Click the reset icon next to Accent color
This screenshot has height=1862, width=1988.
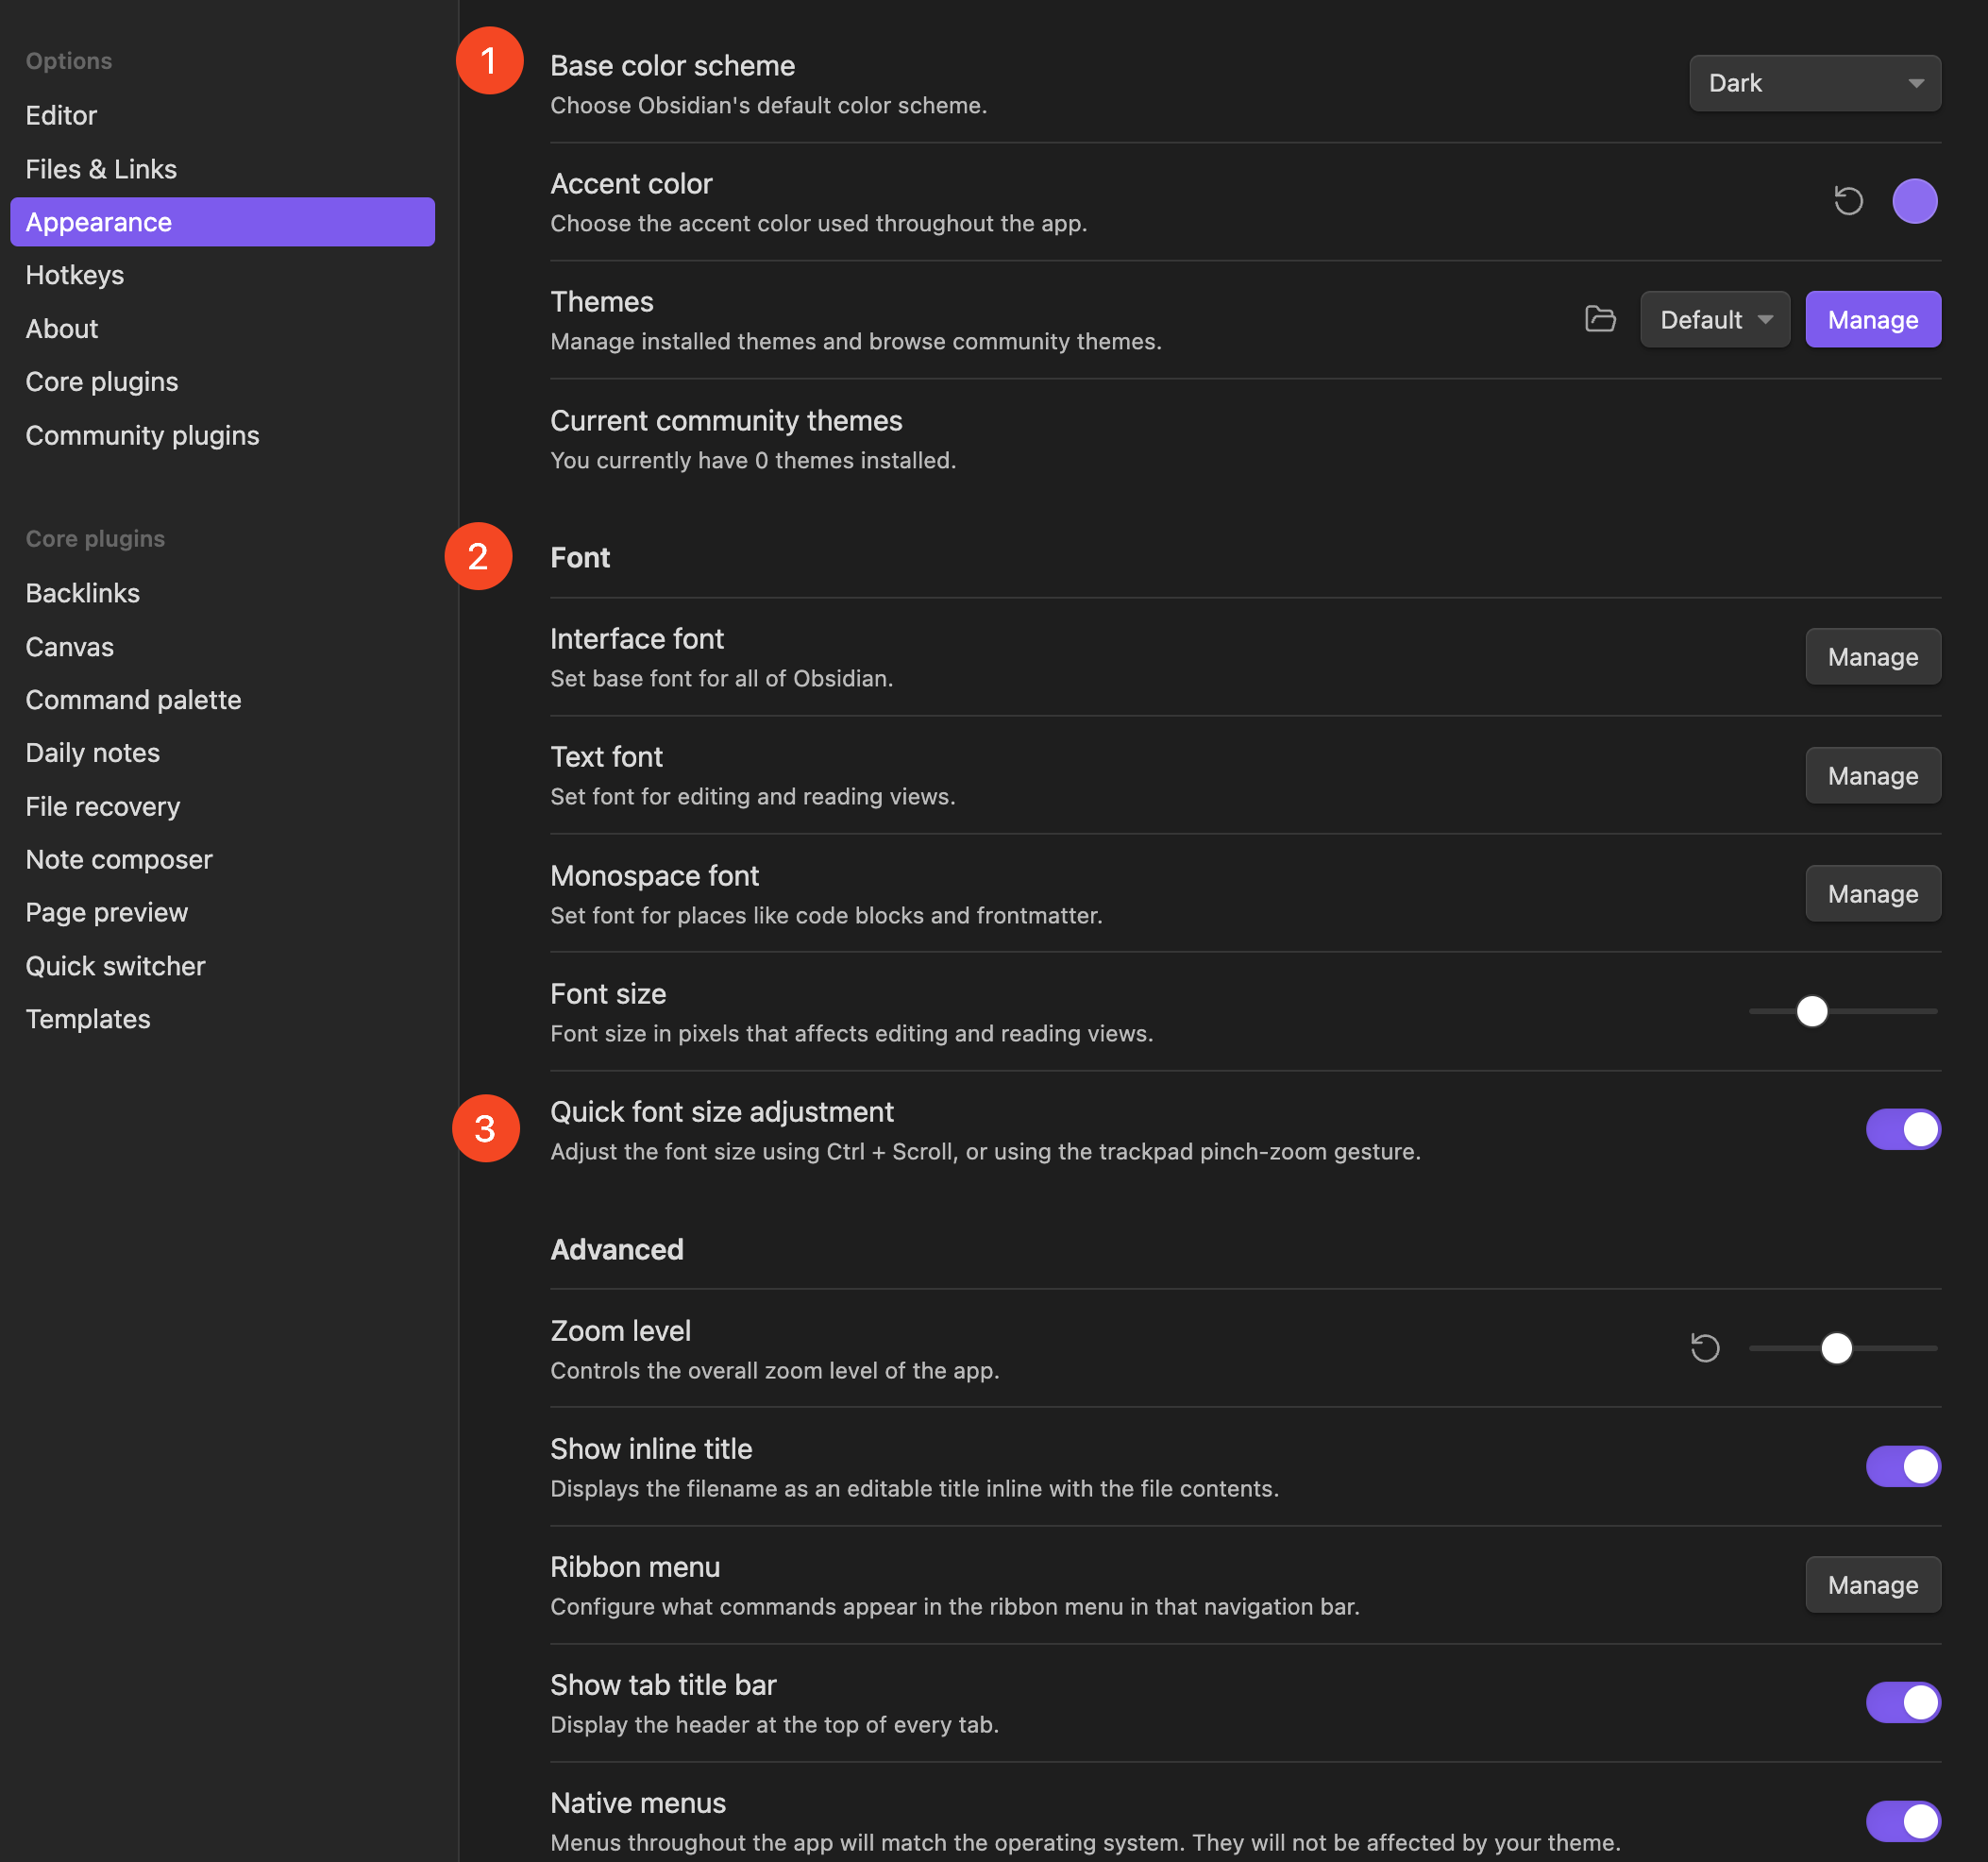pos(1851,199)
